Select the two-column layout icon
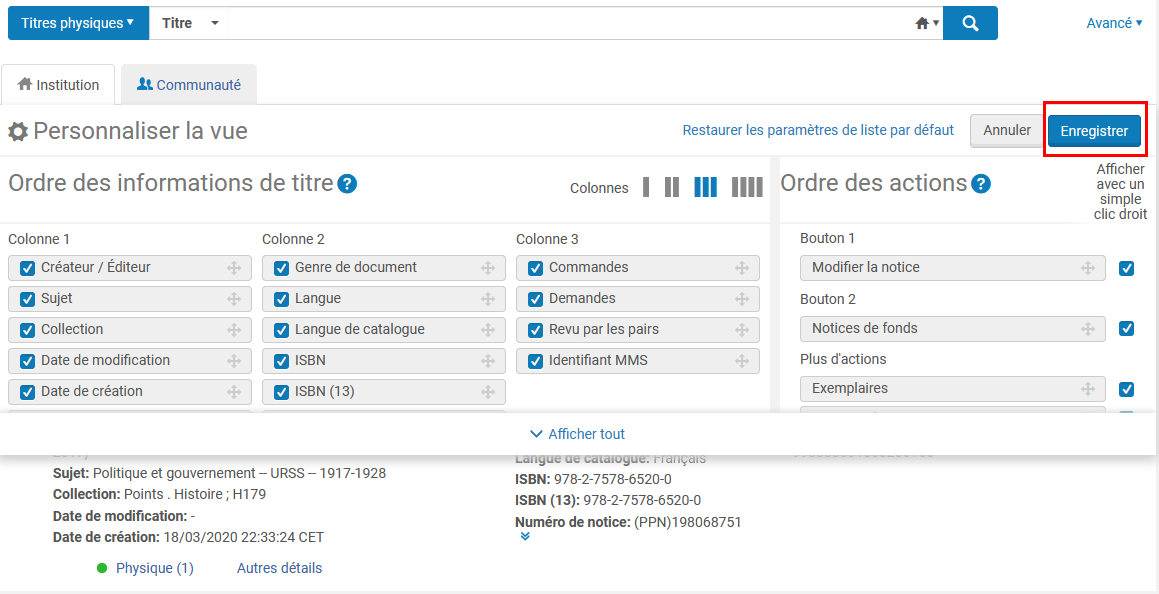Viewport: 1159px width, 594px height. 672,187
